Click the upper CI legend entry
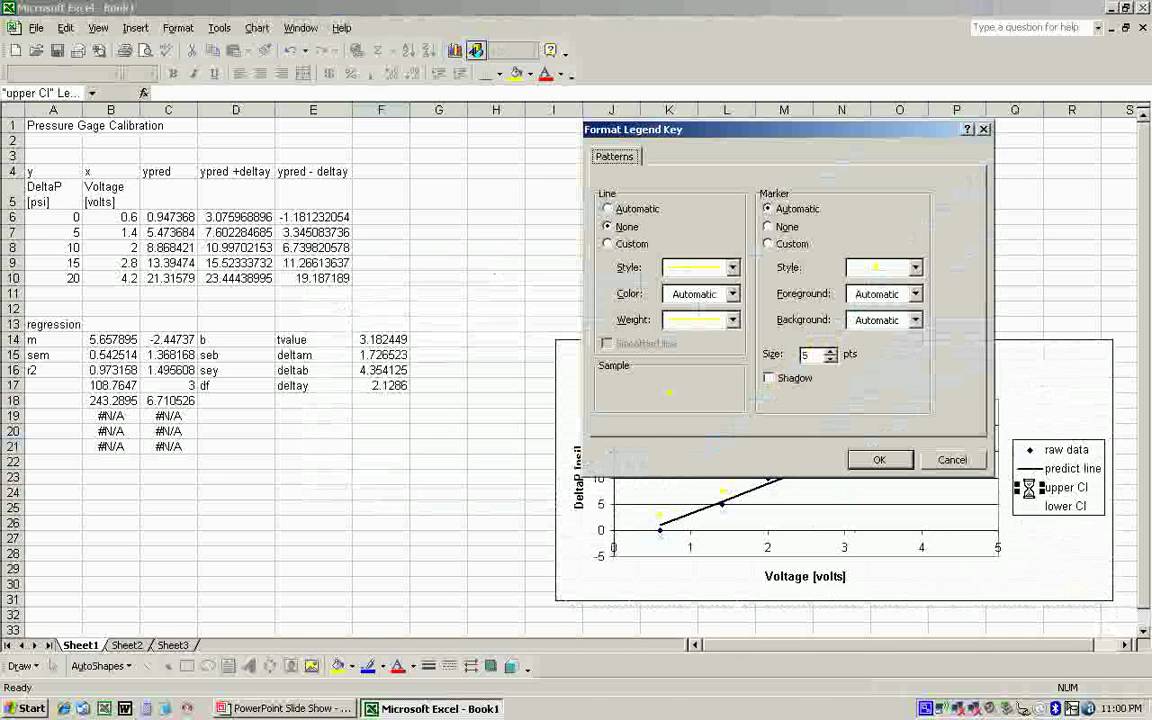 1065,488
